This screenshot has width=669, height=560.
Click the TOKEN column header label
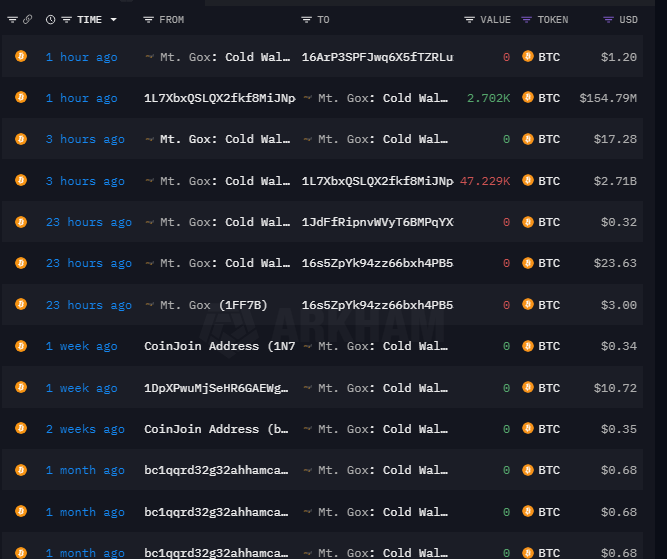[553, 20]
